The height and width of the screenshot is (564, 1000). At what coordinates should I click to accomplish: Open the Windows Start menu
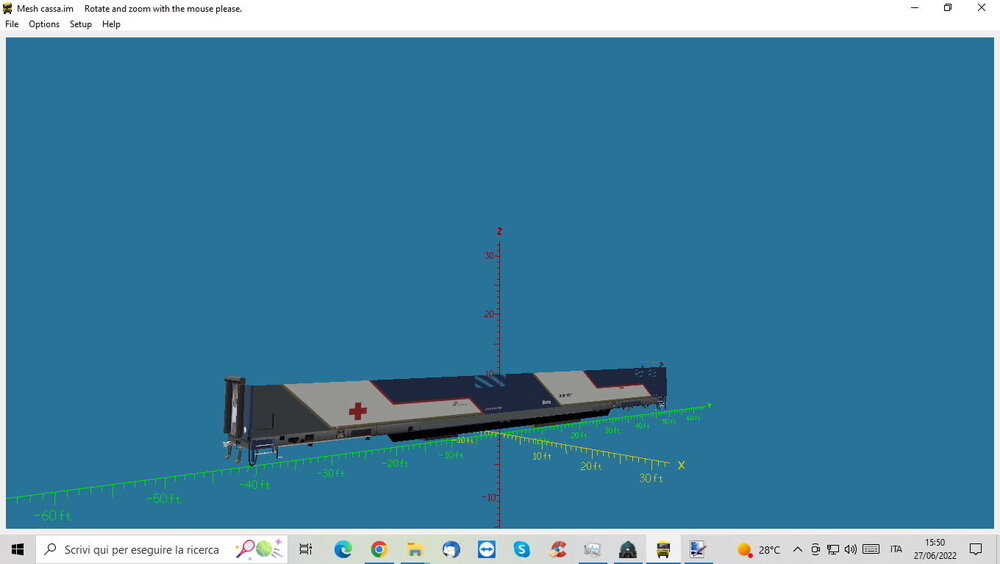point(17,549)
